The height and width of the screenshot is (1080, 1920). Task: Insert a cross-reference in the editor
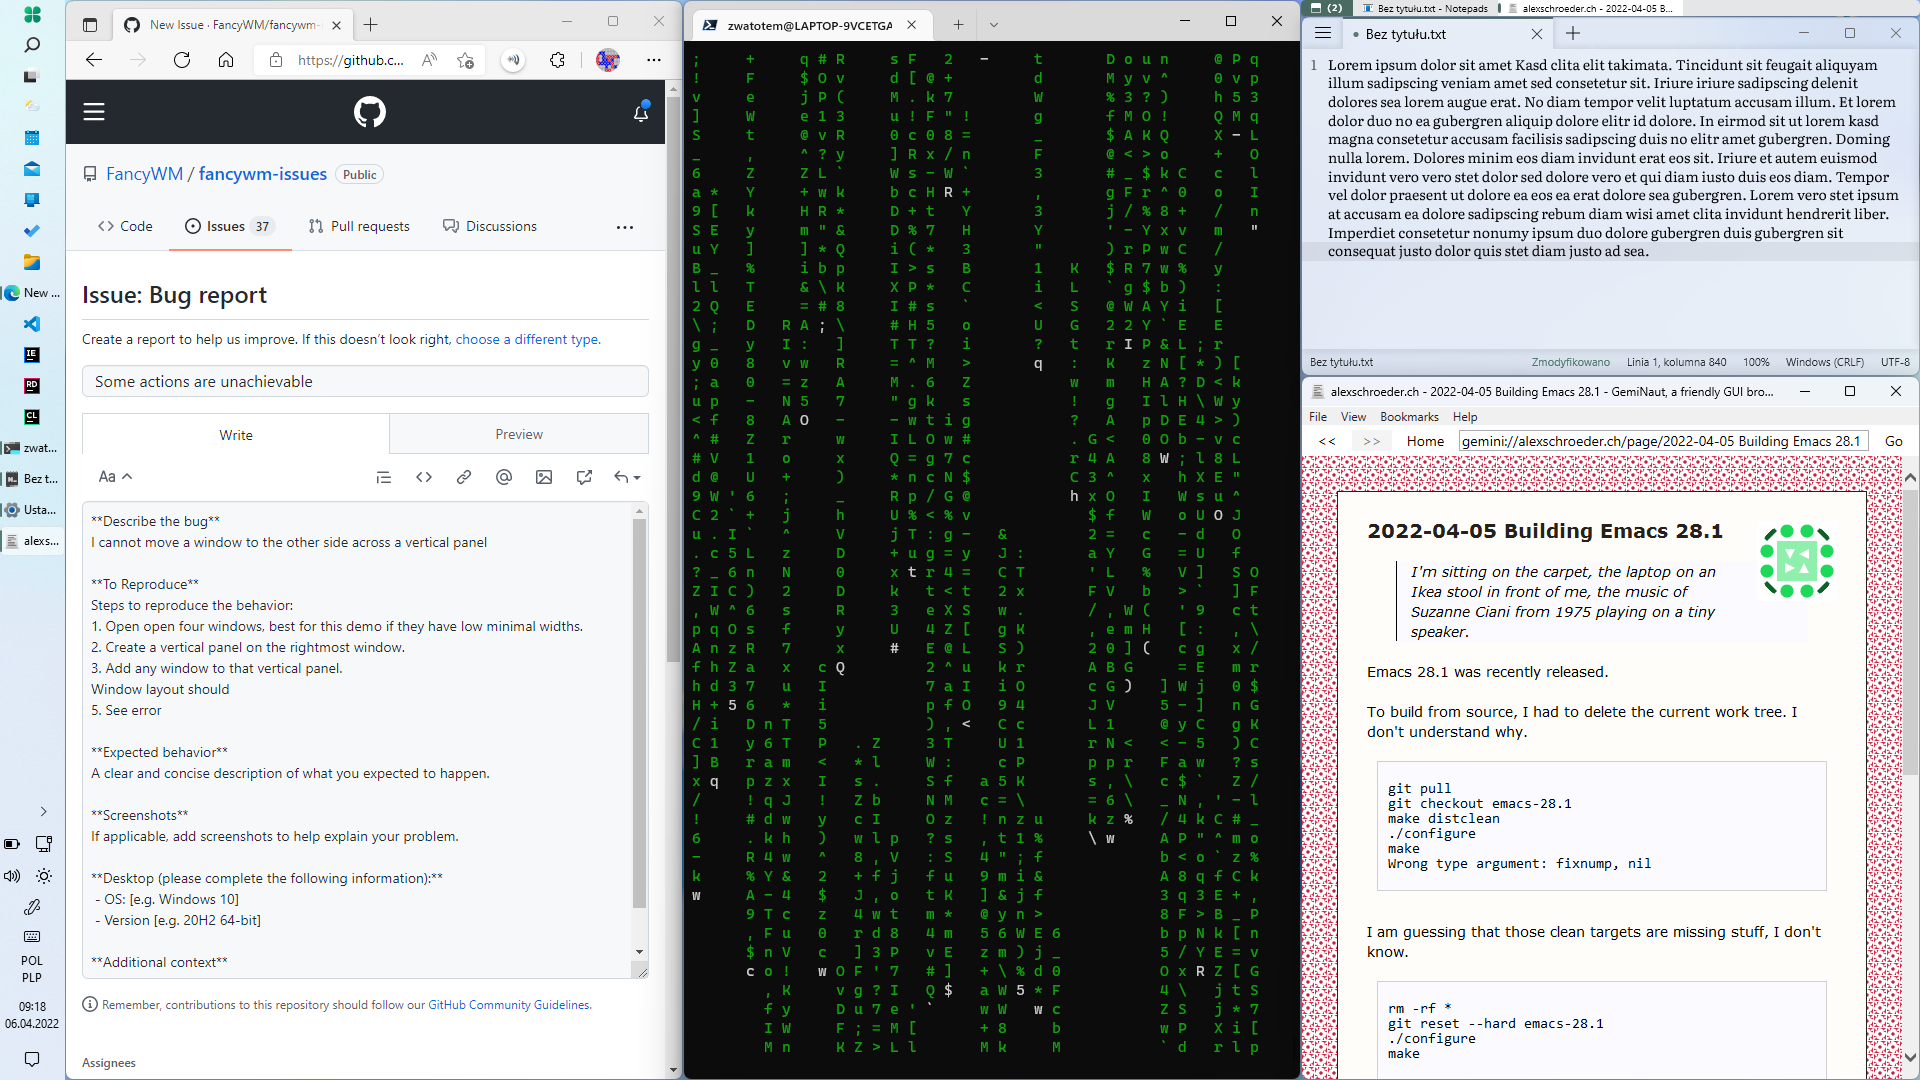[x=584, y=477]
